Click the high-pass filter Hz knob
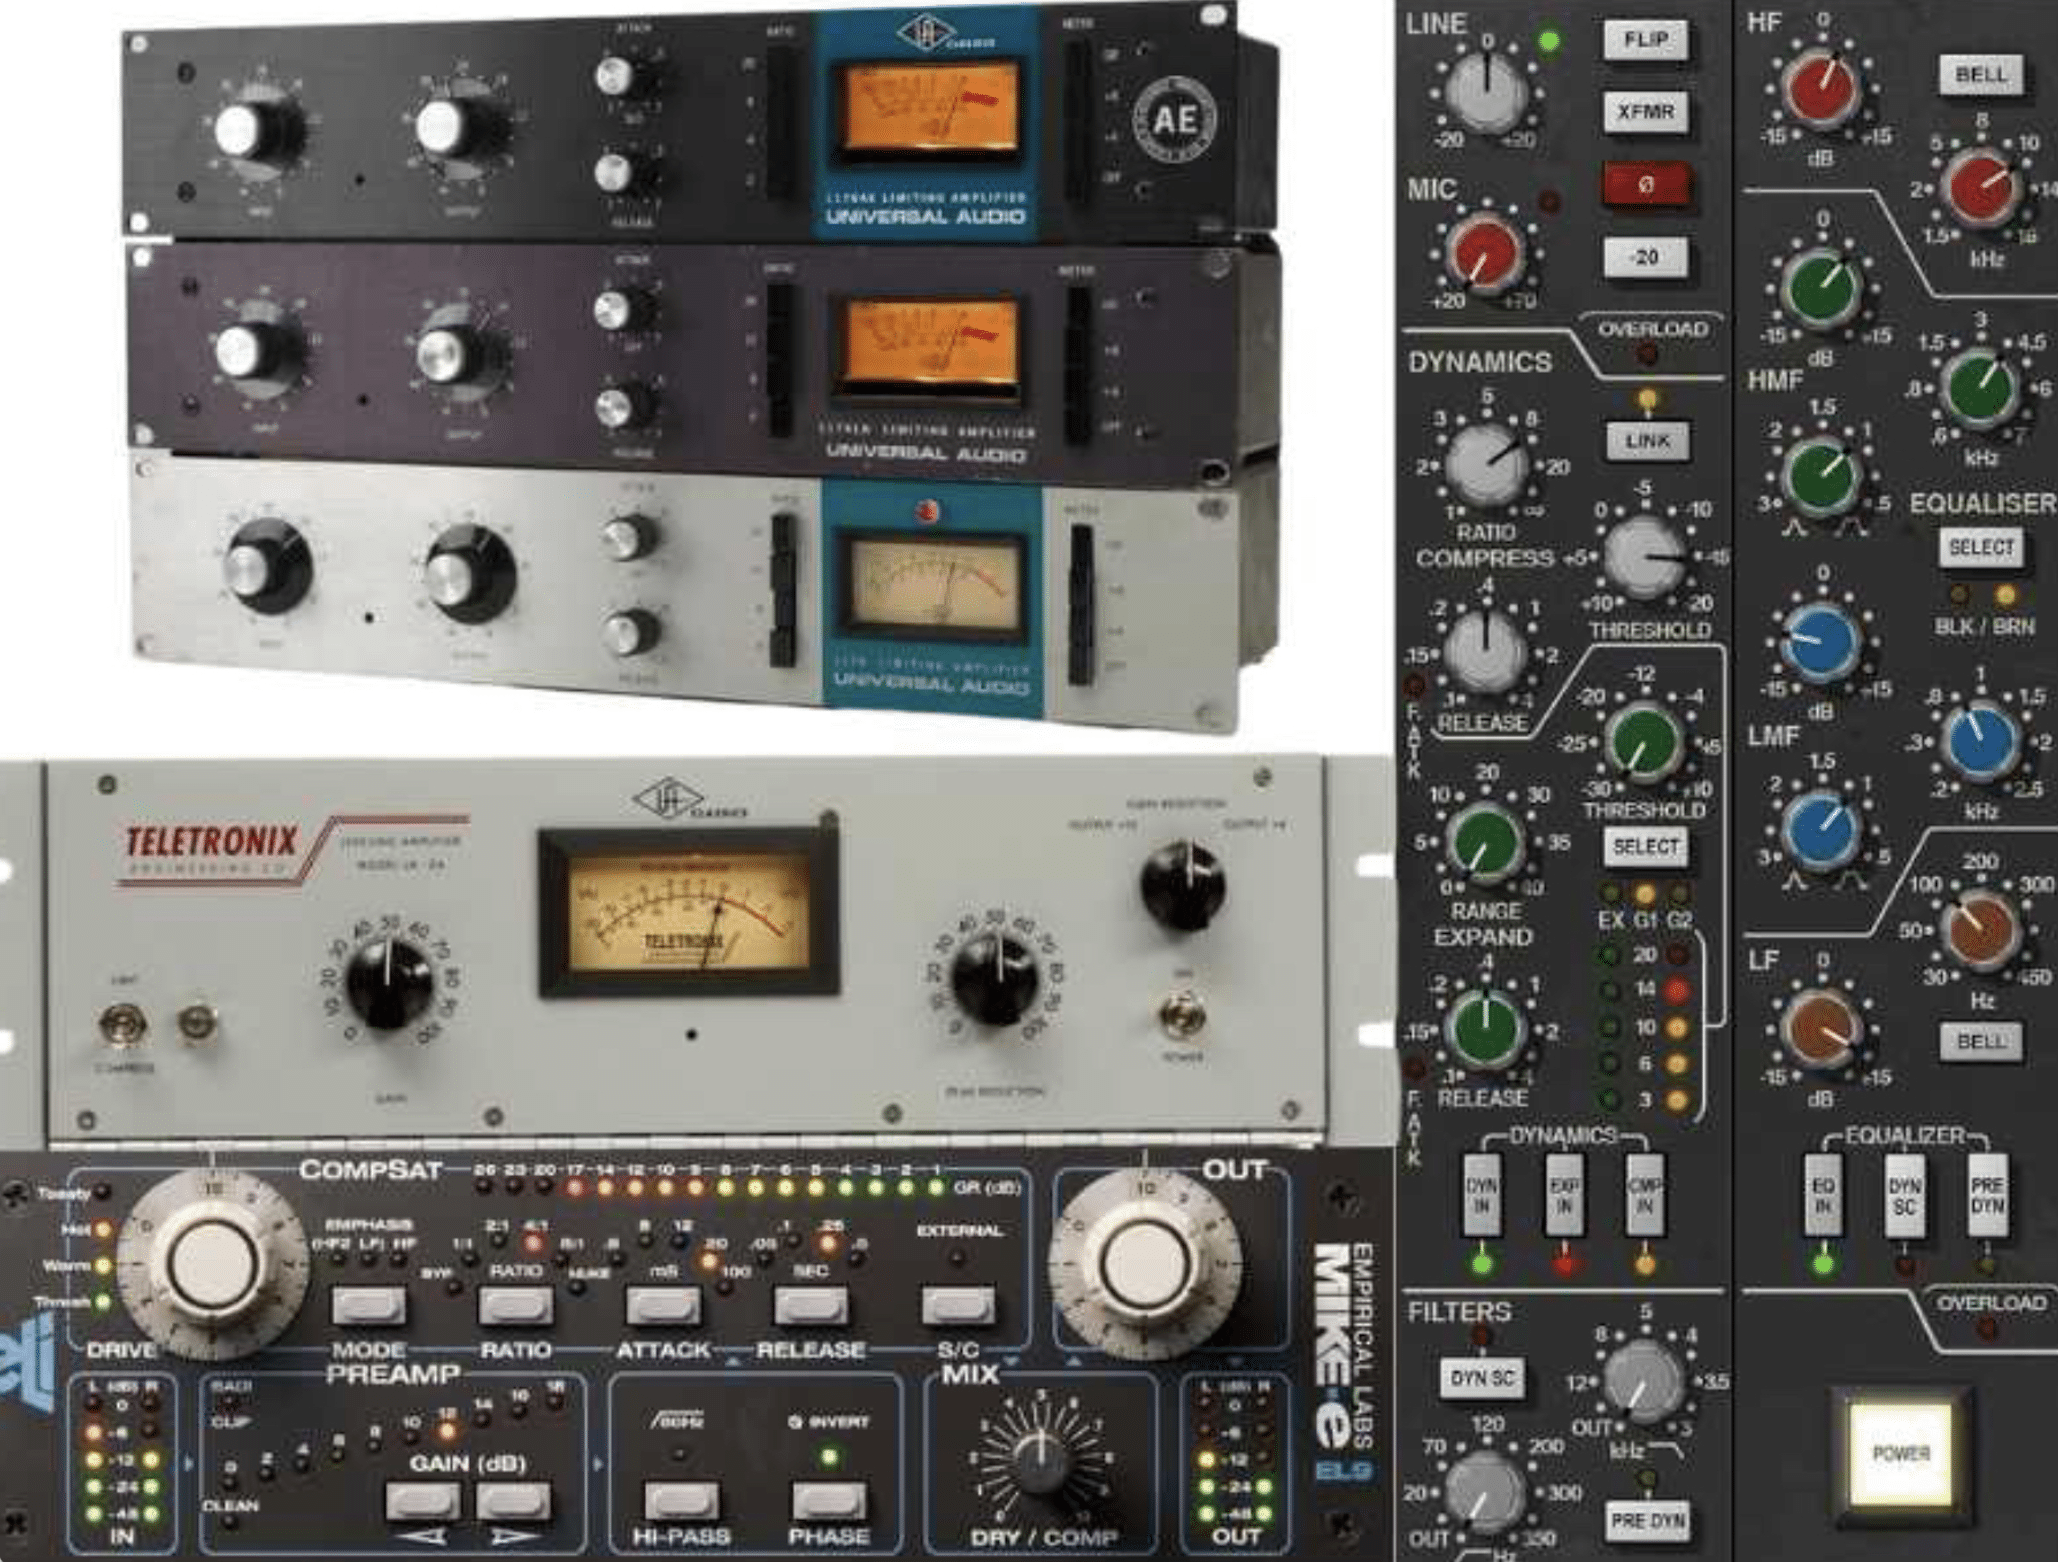The width and height of the screenshot is (2058, 1562). [1485, 1491]
